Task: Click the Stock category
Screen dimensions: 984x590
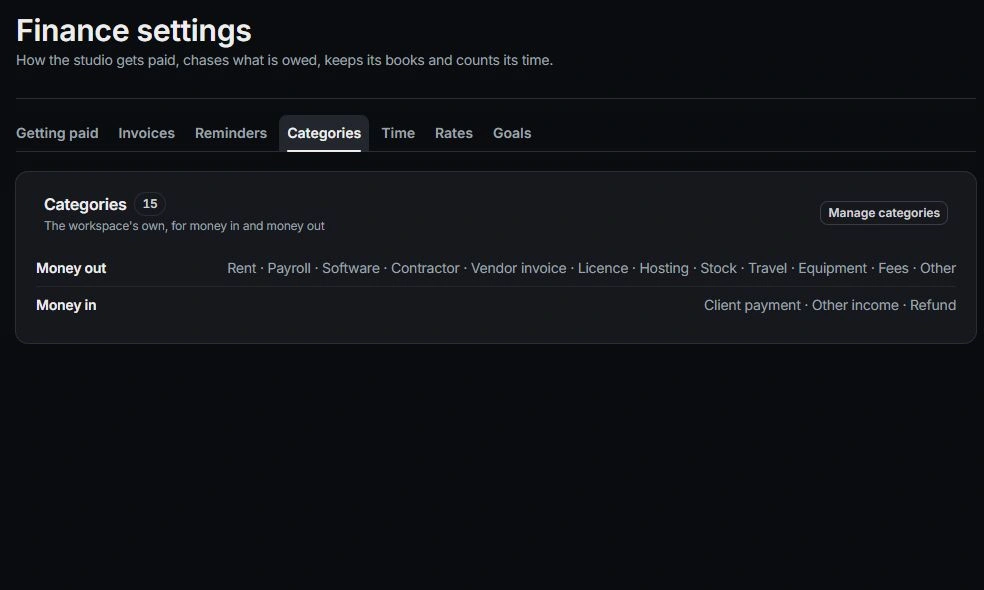Action: tap(718, 268)
